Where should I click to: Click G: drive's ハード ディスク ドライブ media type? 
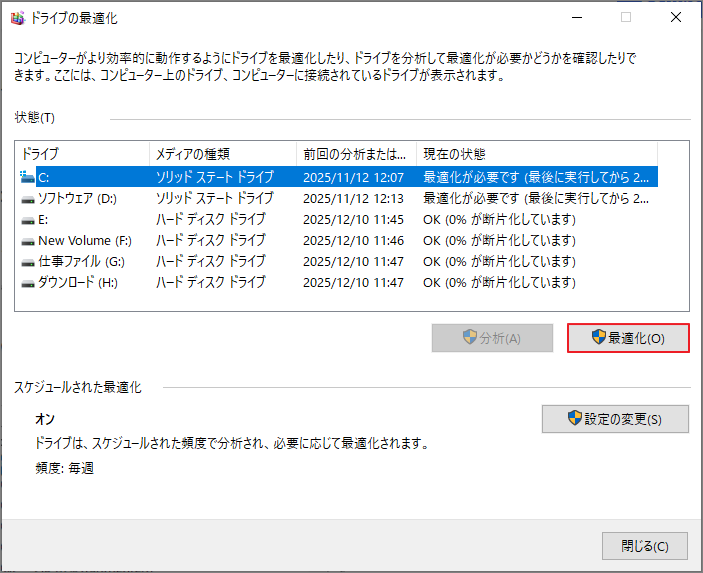pyautogui.click(x=211, y=261)
